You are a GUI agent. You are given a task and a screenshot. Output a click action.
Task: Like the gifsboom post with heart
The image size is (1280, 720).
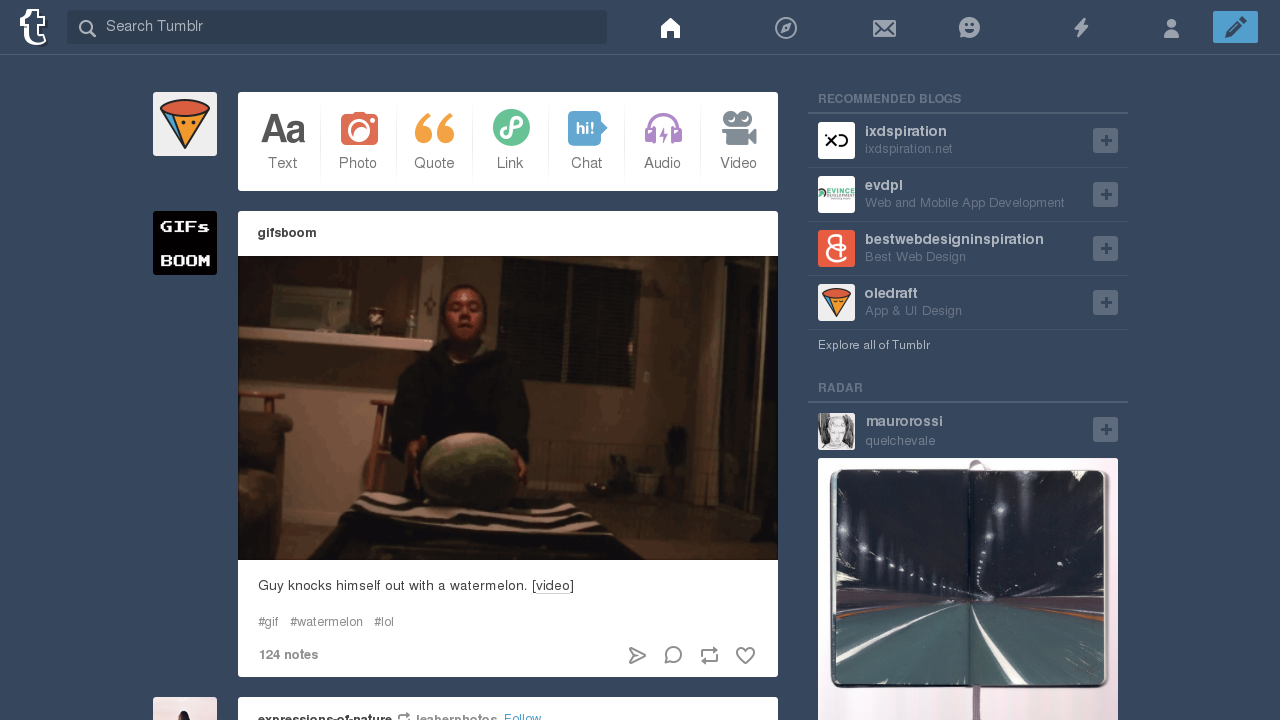(745, 656)
